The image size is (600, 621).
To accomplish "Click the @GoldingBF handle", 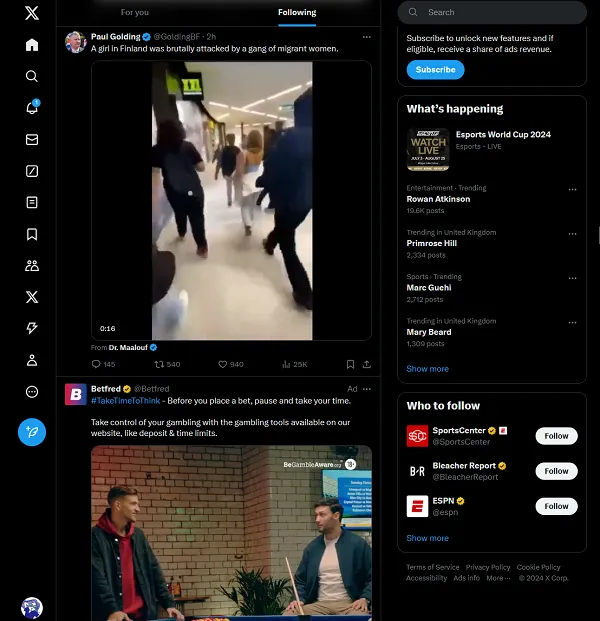I will (x=177, y=37).
